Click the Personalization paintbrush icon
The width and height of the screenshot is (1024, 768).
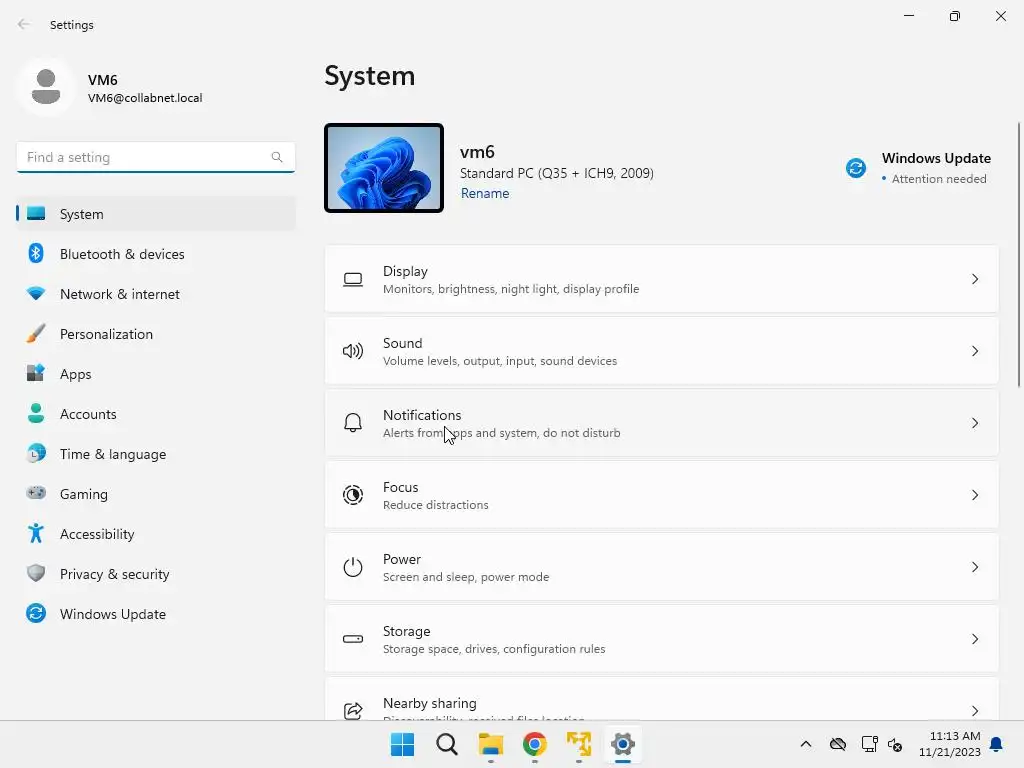(x=36, y=334)
